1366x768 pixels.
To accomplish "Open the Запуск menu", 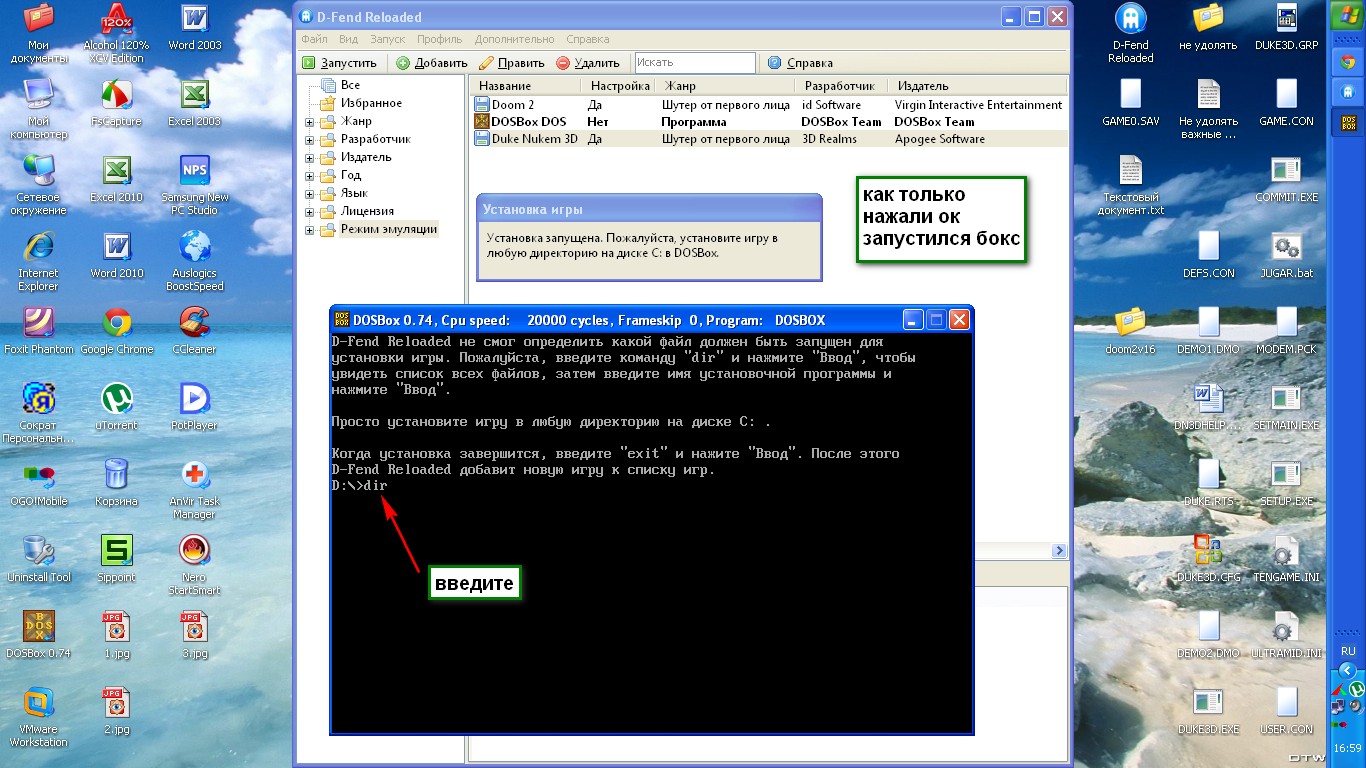I will click(x=388, y=39).
